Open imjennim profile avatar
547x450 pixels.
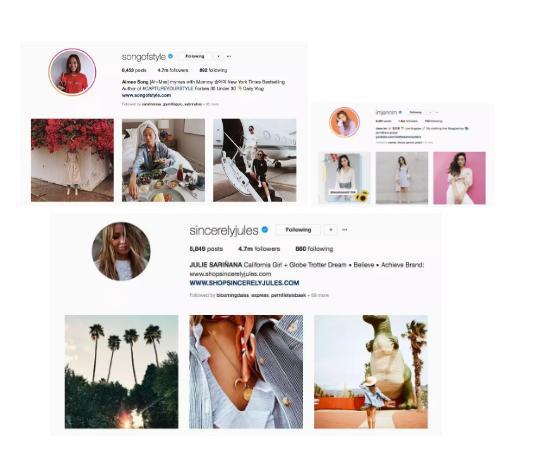[x=344, y=122]
